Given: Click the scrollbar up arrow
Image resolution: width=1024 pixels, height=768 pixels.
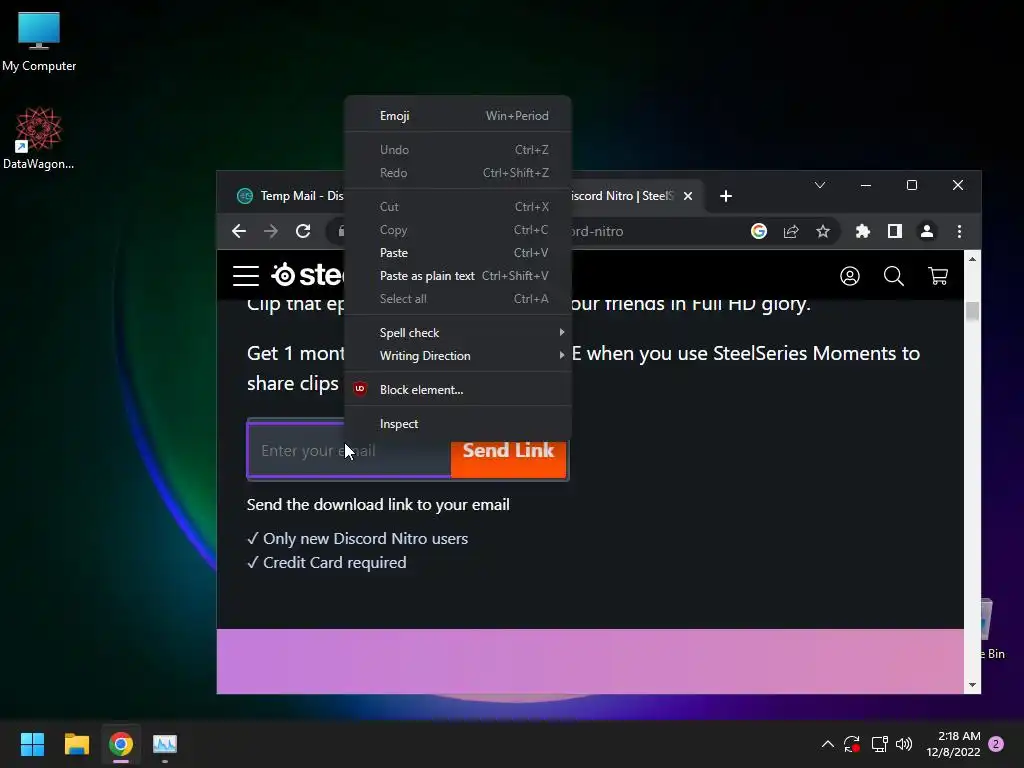Looking at the screenshot, I should tap(972, 259).
